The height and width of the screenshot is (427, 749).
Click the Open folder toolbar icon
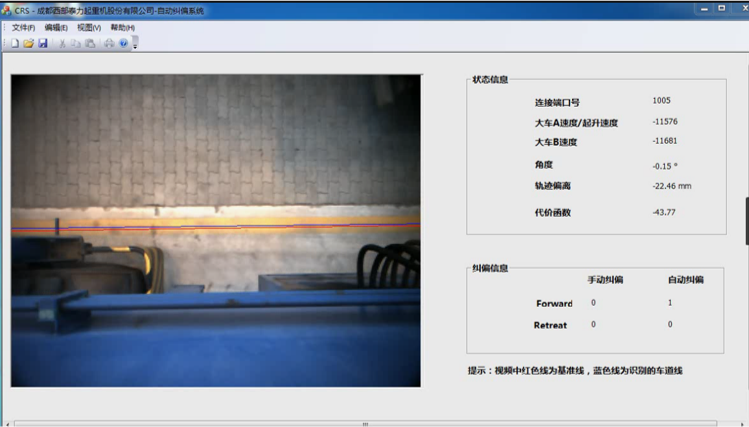(x=28, y=44)
